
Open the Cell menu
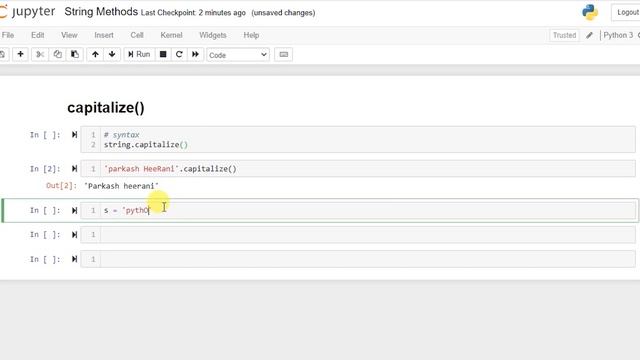(x=137, y=35)
